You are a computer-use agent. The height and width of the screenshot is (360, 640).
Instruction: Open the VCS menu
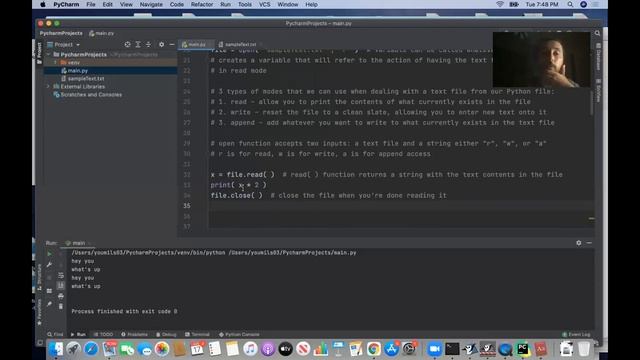pyautogui.click(x=264, y=4)
